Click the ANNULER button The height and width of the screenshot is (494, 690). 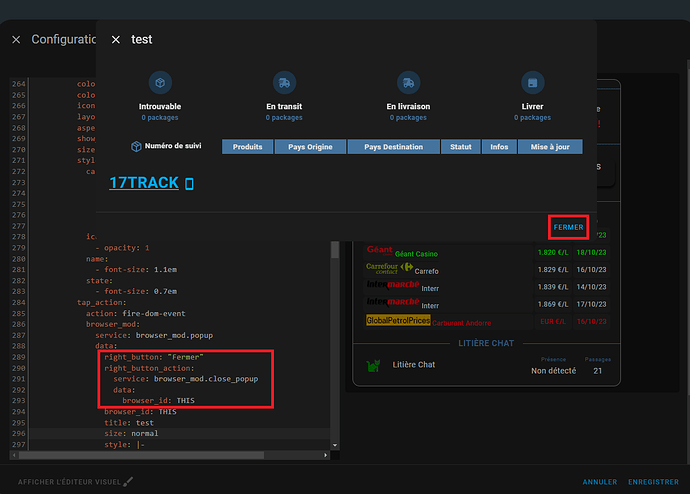(x=599, y=482)
